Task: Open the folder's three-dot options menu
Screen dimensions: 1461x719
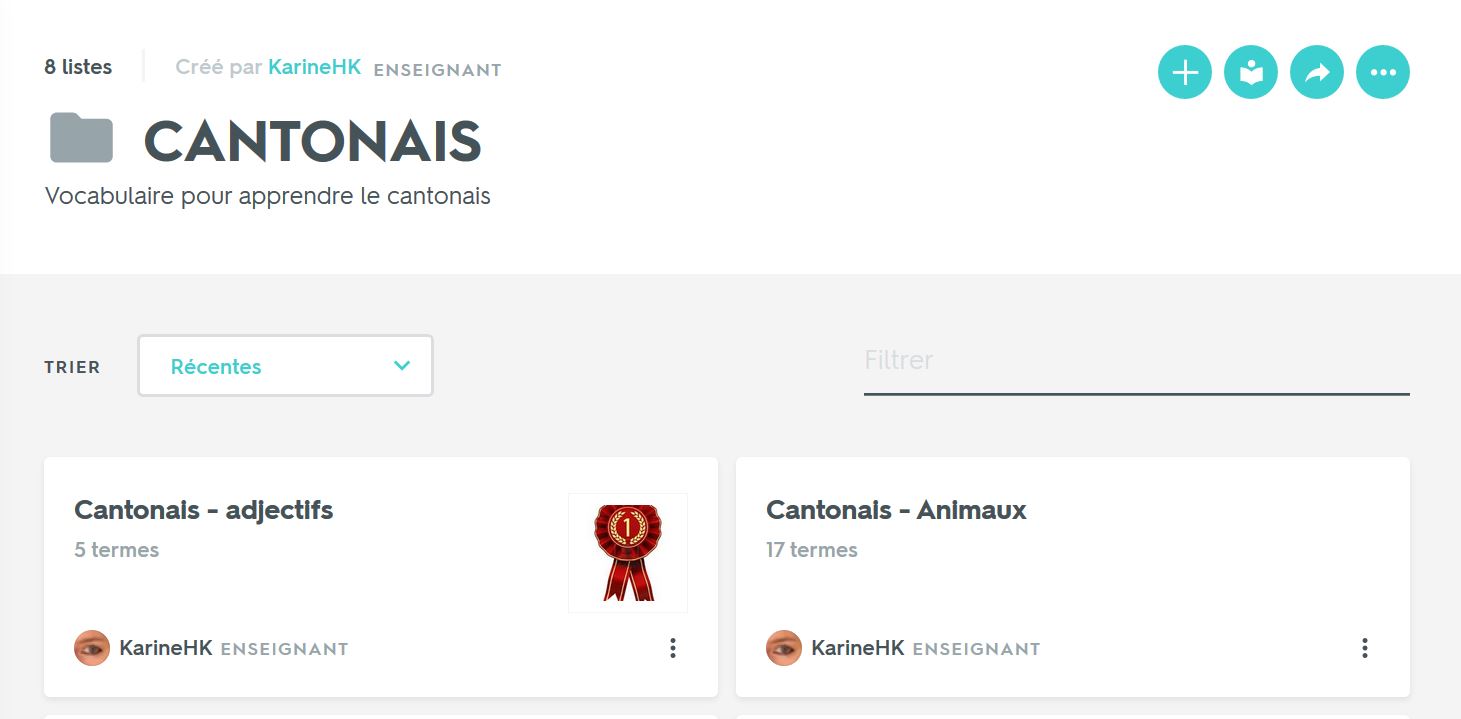Action: tap(1383, 72)
